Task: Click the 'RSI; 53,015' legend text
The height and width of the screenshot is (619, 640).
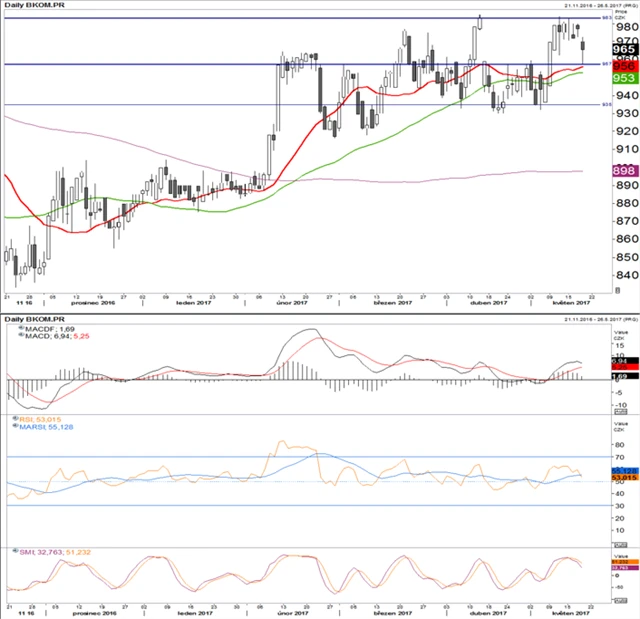Action: coord(40,419)
